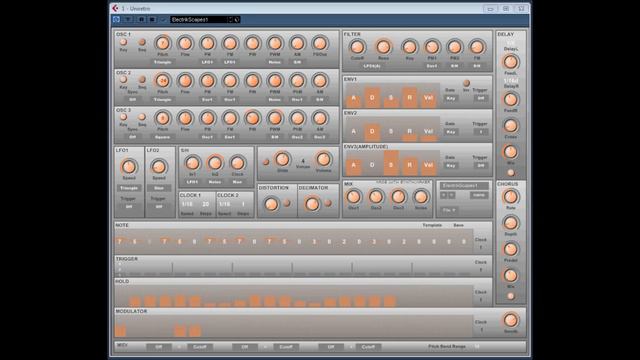Image resolution: width=640 pixels, height=360 pixels.
Task: Open LFO1 Triangle waveform dropdown
Action: tap(129, 188)
